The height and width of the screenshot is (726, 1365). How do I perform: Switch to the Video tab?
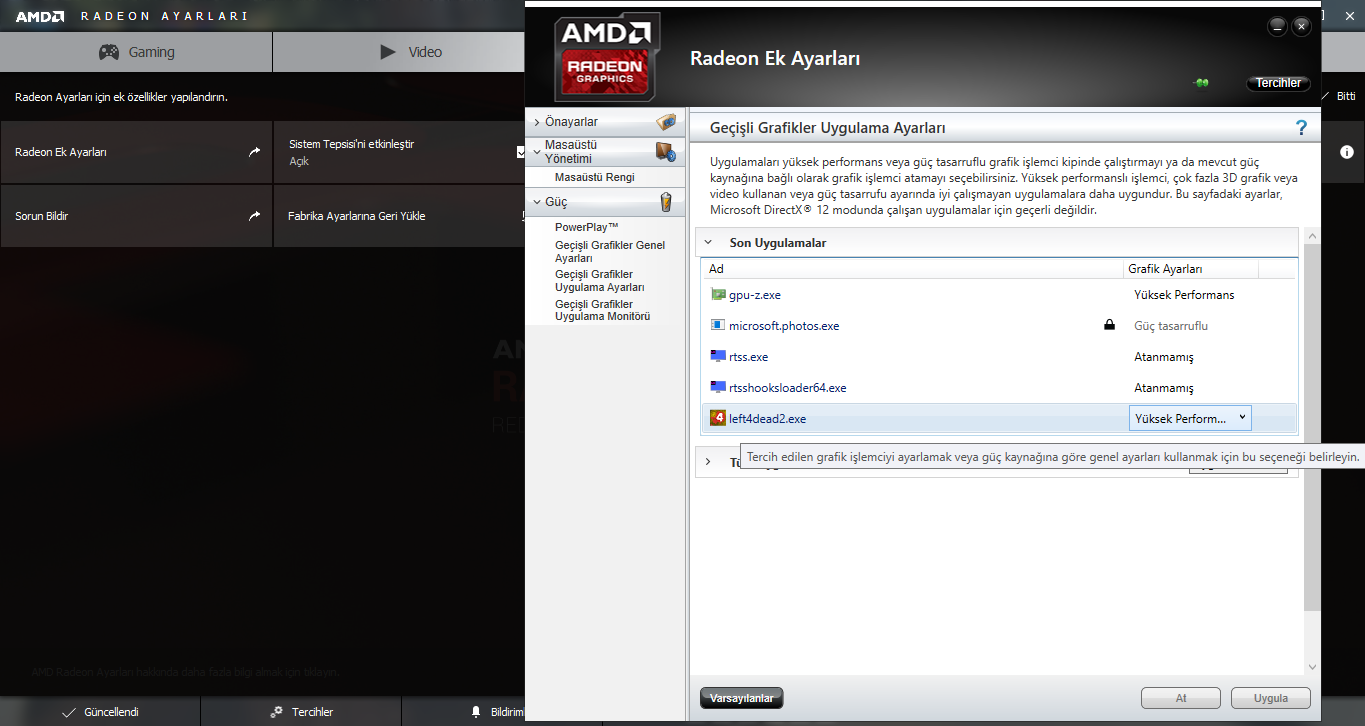399,52
